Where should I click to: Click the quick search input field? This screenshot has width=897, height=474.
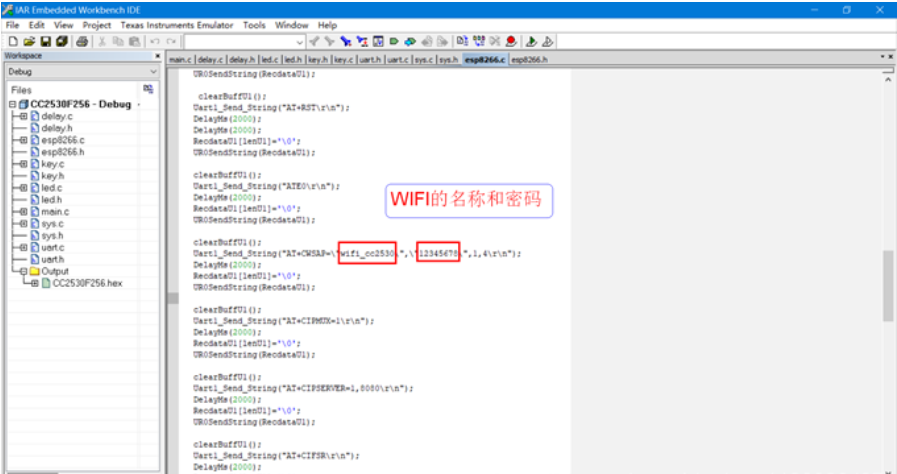pyautogui.click(x=240, y=42)
